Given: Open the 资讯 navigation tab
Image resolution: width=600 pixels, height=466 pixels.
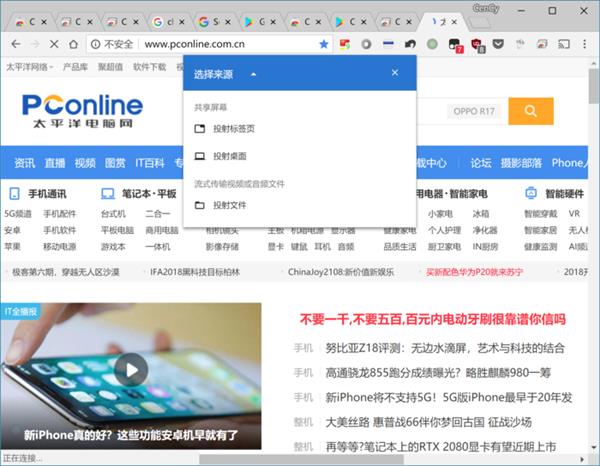Looking at the screenshot, I should click(x=24, y=163).
